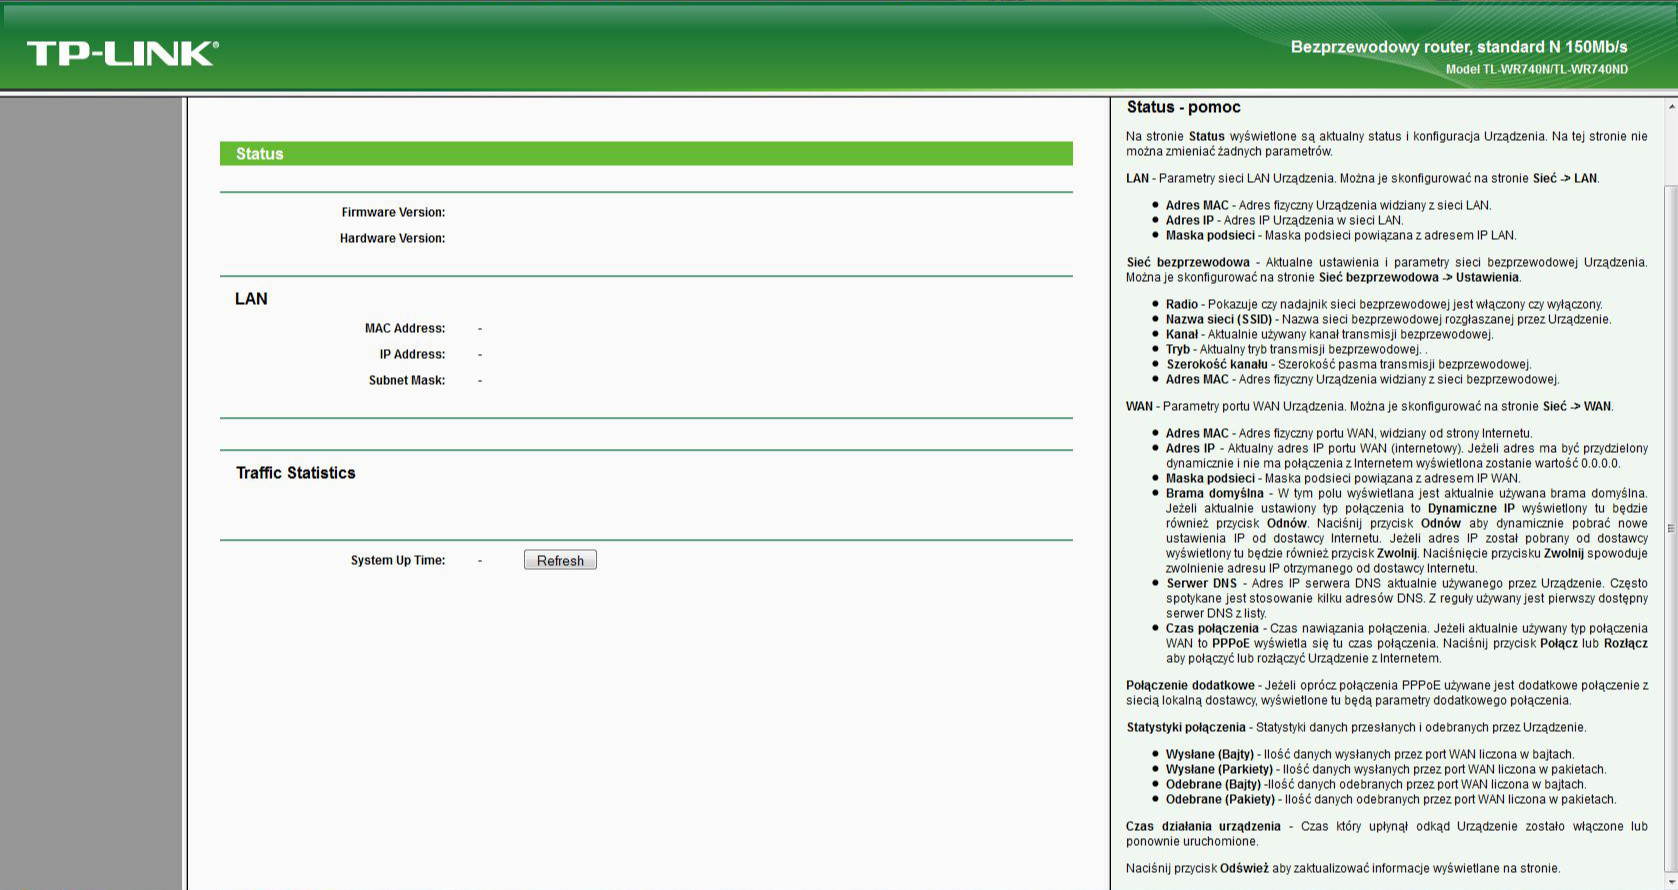Click the router model text TL-WR740N/TL-WR740ND
1678x890 pixels.
[1536, 69]
